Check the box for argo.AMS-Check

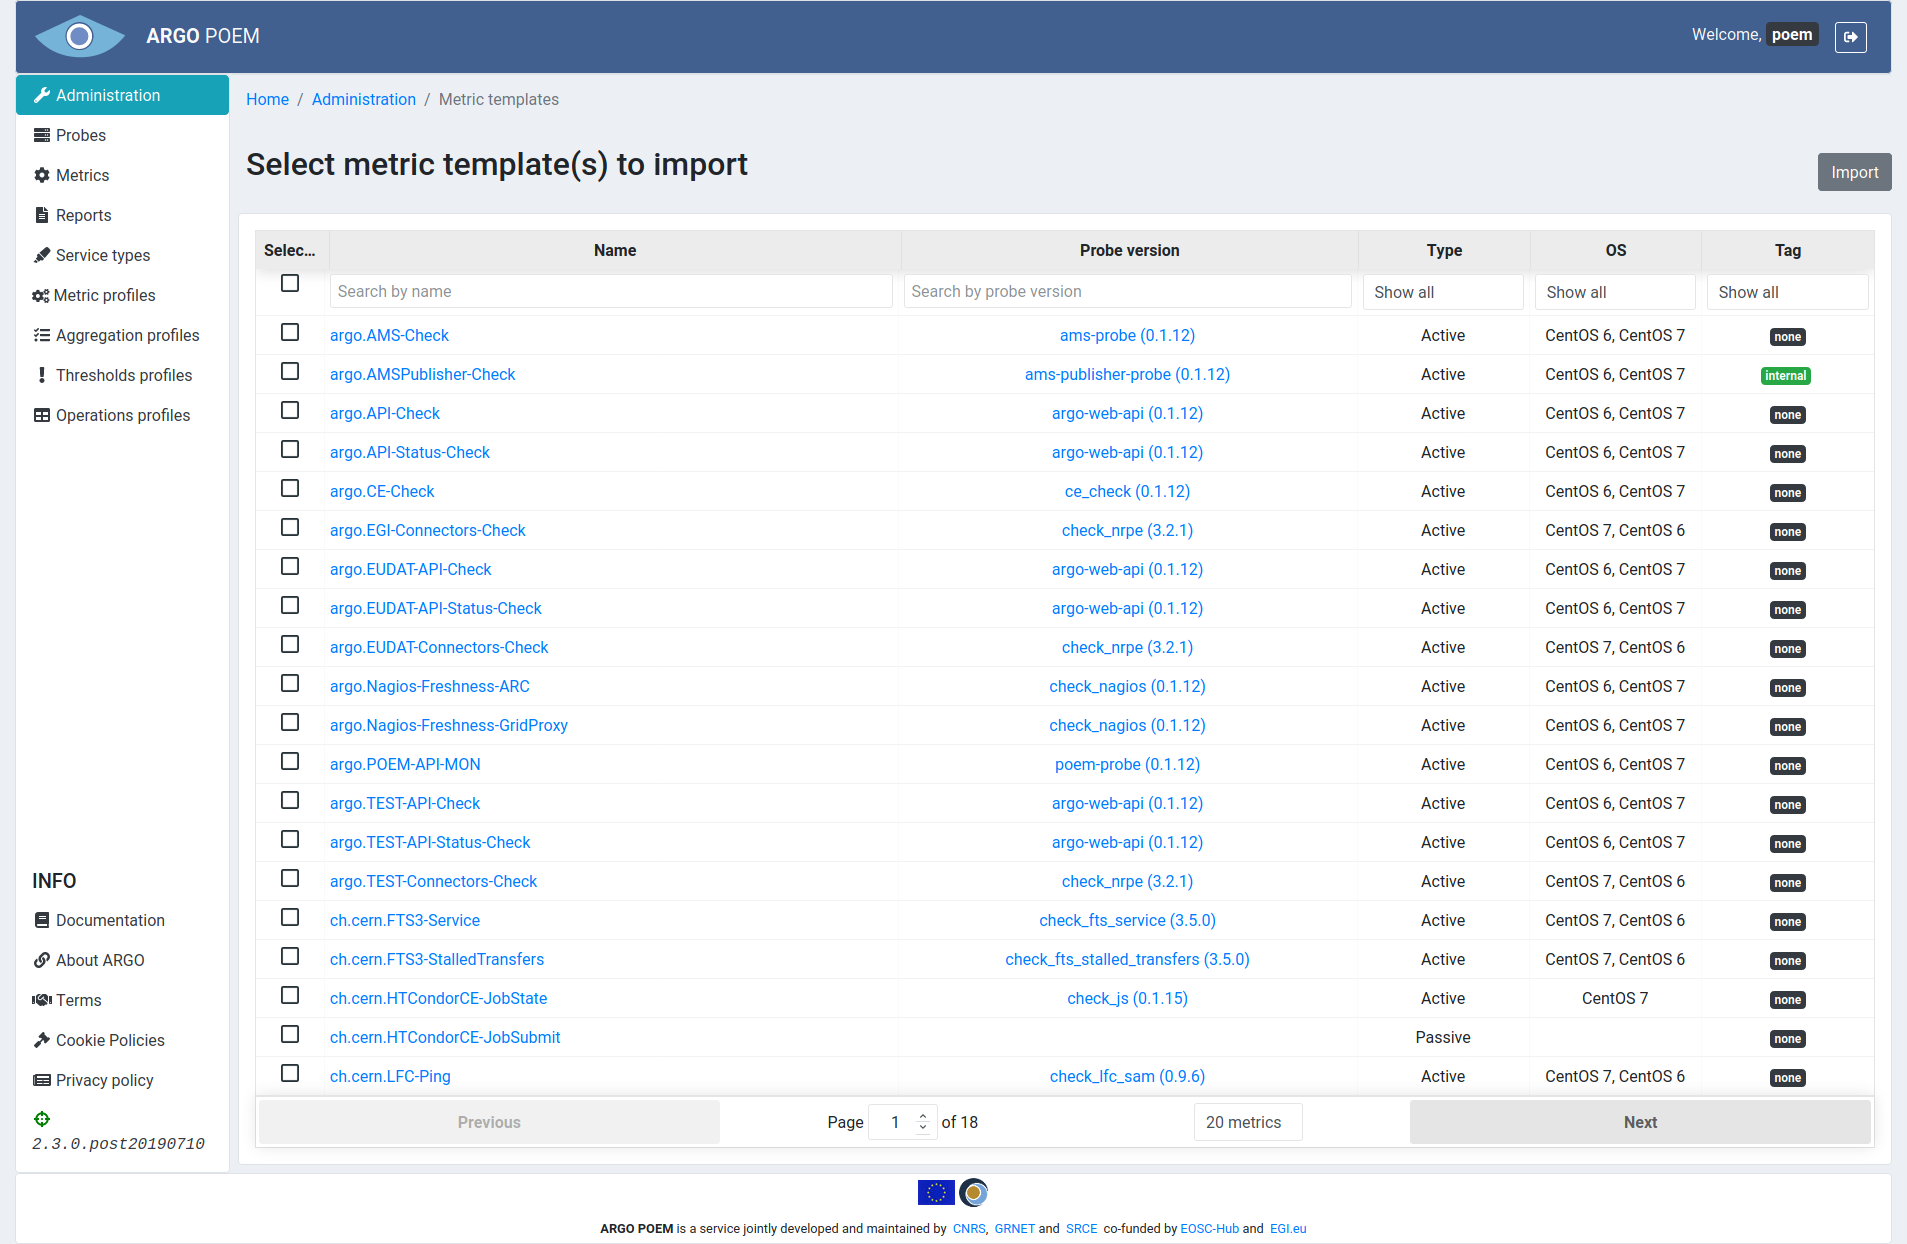click(x=290, y=332)
